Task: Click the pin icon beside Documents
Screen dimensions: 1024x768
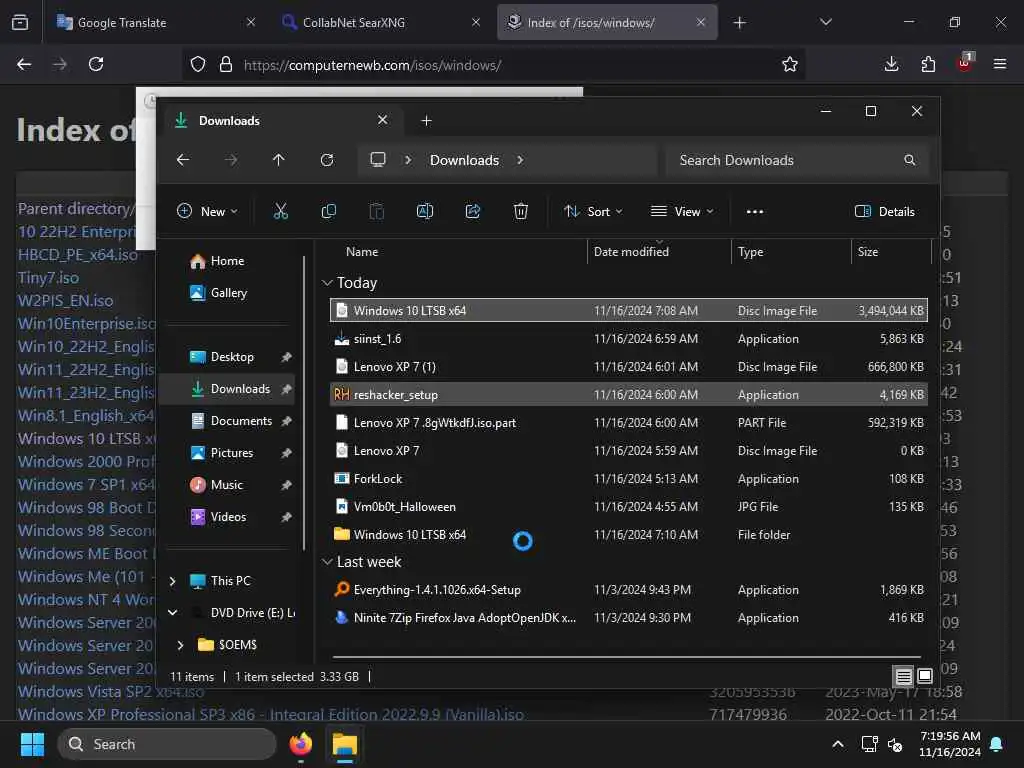Action: coord(286,421)
